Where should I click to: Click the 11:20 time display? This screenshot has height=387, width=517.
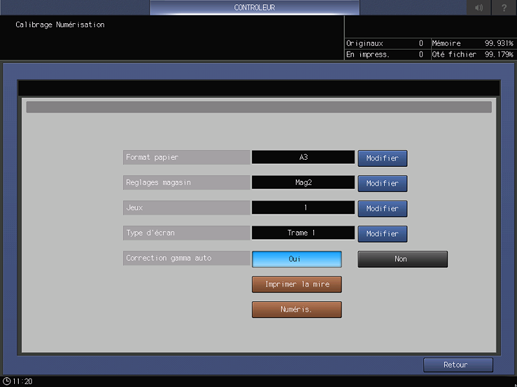[x=23, y=381]
